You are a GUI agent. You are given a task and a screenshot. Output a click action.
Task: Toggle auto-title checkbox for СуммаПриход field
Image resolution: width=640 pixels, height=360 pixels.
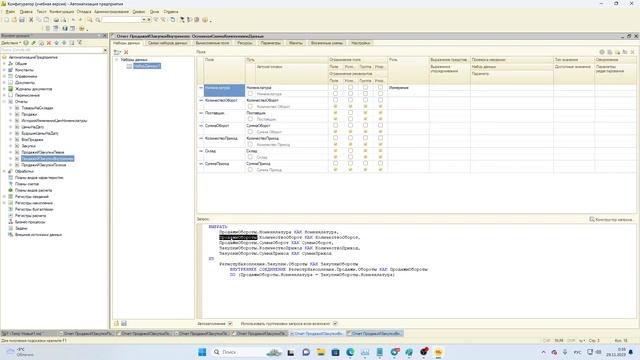[250, 170]
